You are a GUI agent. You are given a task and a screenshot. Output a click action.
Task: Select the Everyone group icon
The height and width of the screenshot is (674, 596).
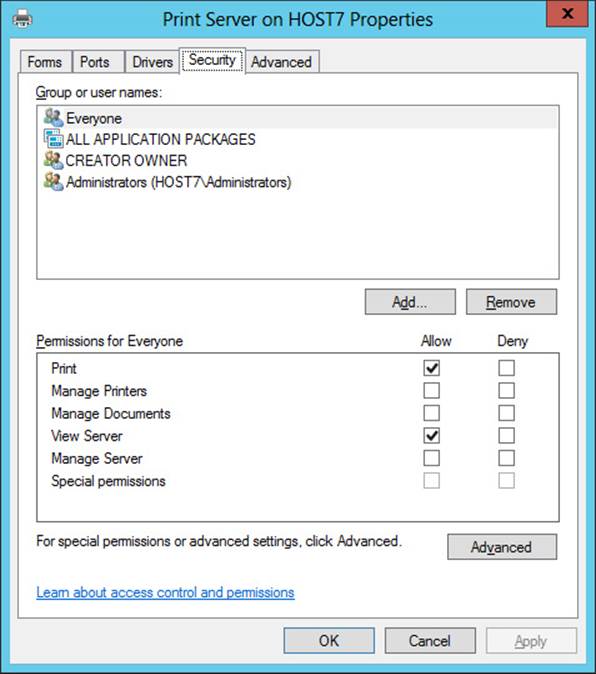[x=53, y=118]
